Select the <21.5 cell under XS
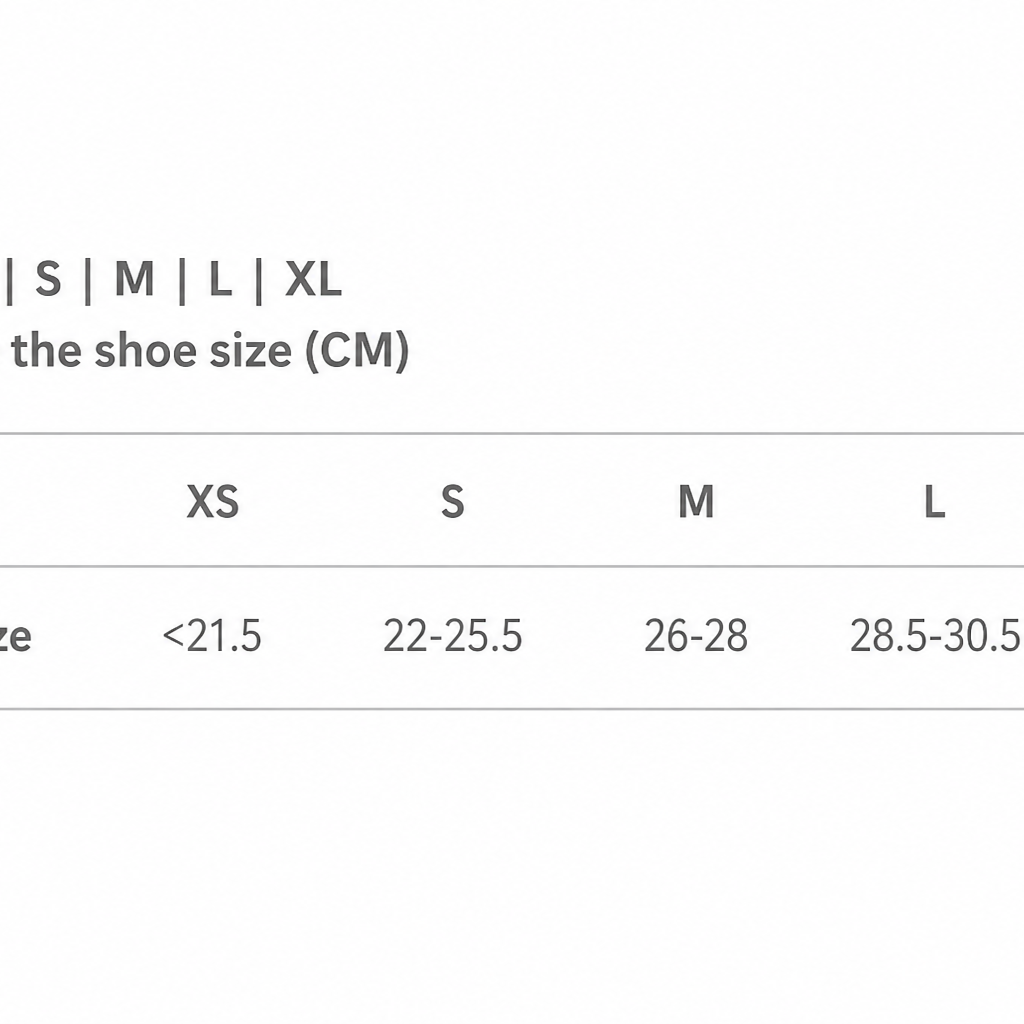Image resolution: width=1024 pixels, height=1024 pixels. (212, 635)
